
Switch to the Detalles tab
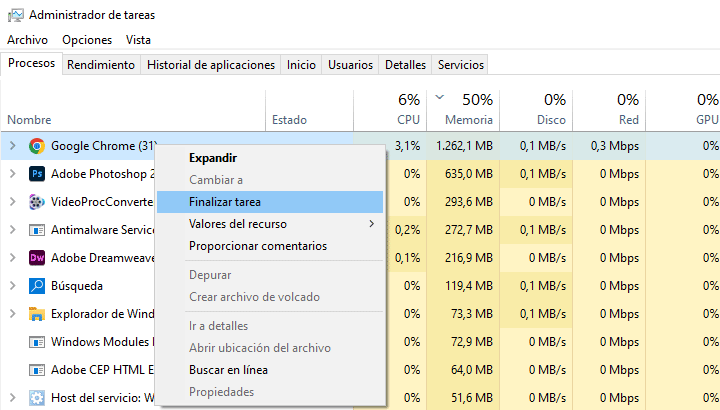(405, 65)
